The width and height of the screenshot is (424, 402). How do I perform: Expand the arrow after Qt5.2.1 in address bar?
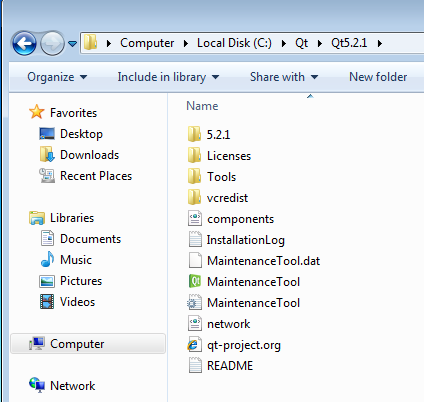pyautogui.click(x=380, y=43)
